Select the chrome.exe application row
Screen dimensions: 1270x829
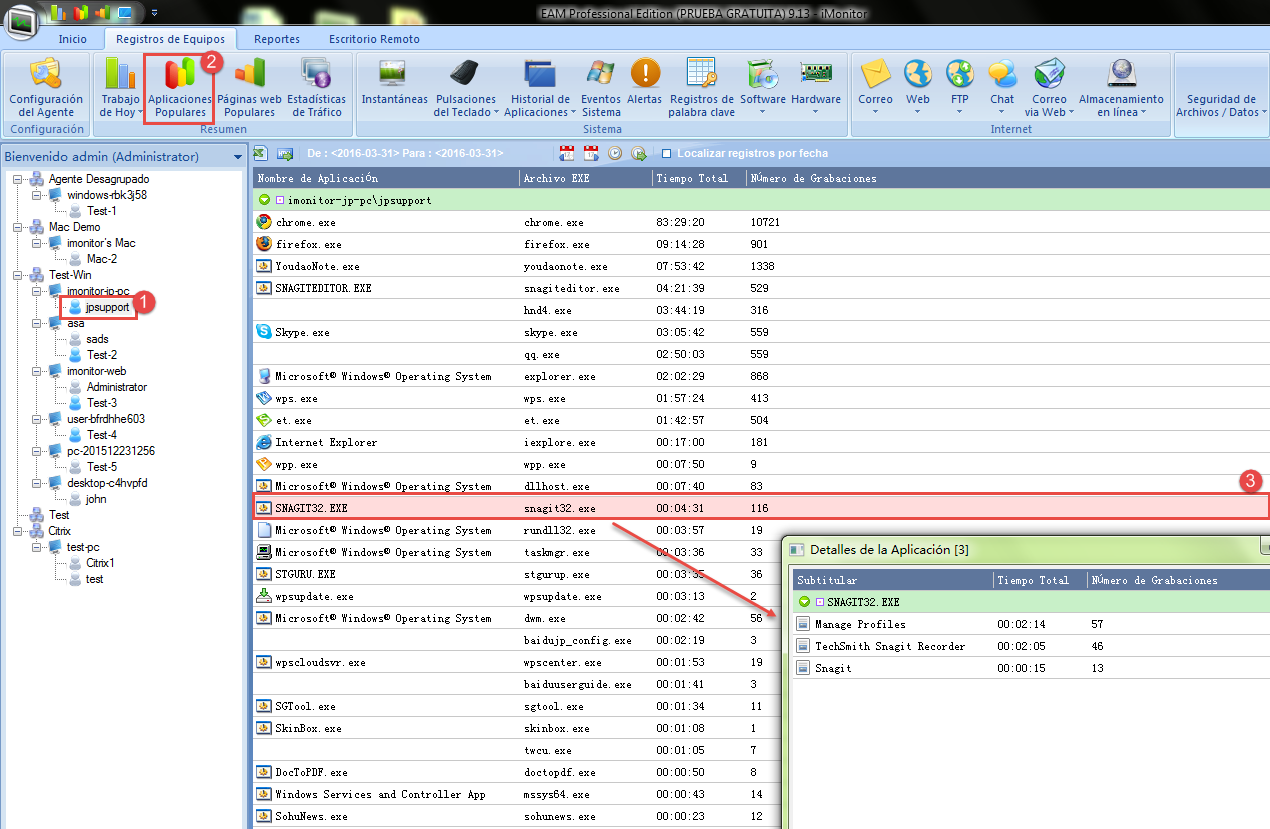click(x=400, y=222)
